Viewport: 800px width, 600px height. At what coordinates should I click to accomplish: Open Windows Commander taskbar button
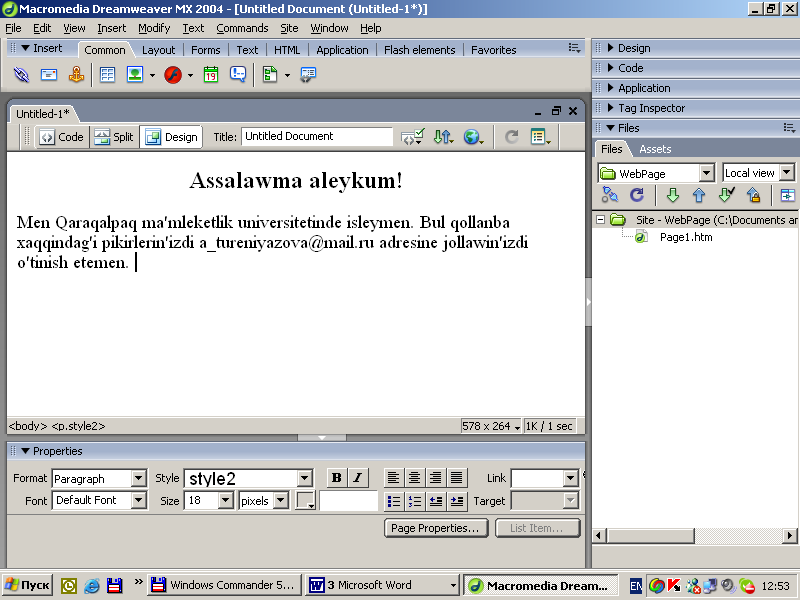pos(223,585)
